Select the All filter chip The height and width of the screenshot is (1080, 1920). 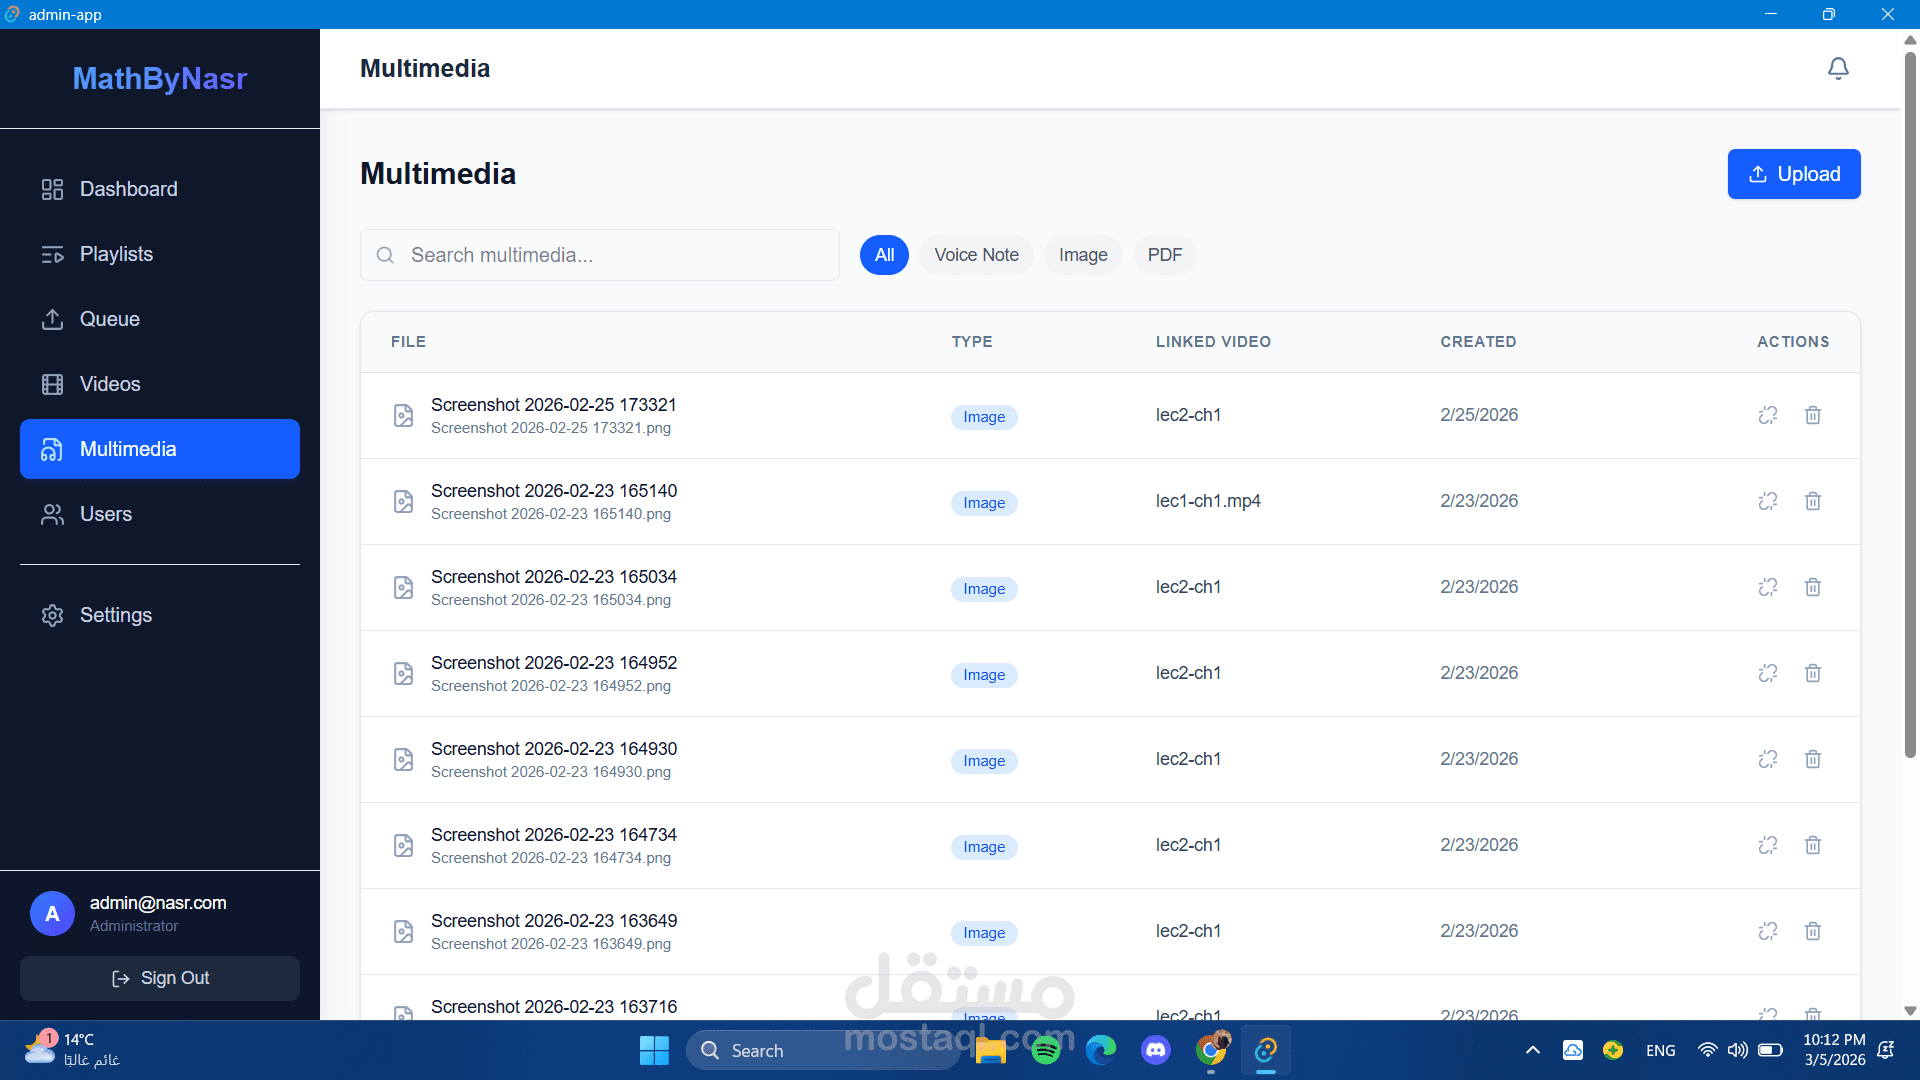click(884, 255)
